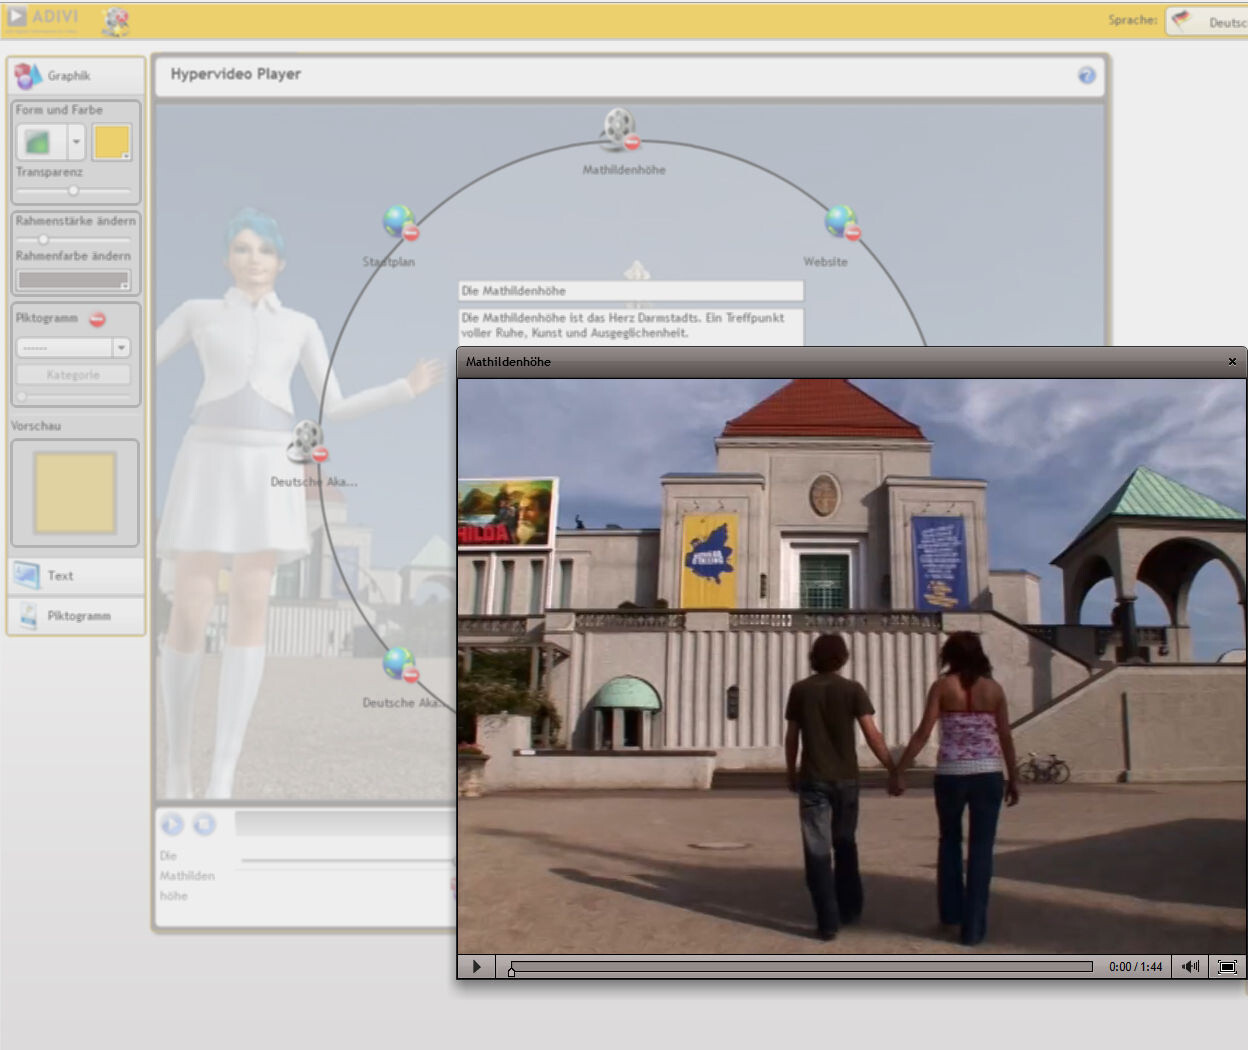Viewport: 1248px width, 1050px height.
Task: Click the ADIVI logo
Action: pos(43,20)
